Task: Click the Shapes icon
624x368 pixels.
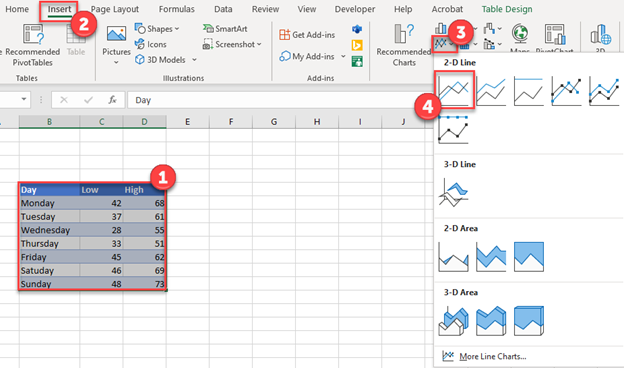Action: pyautogui.click(x=140, y=29)
